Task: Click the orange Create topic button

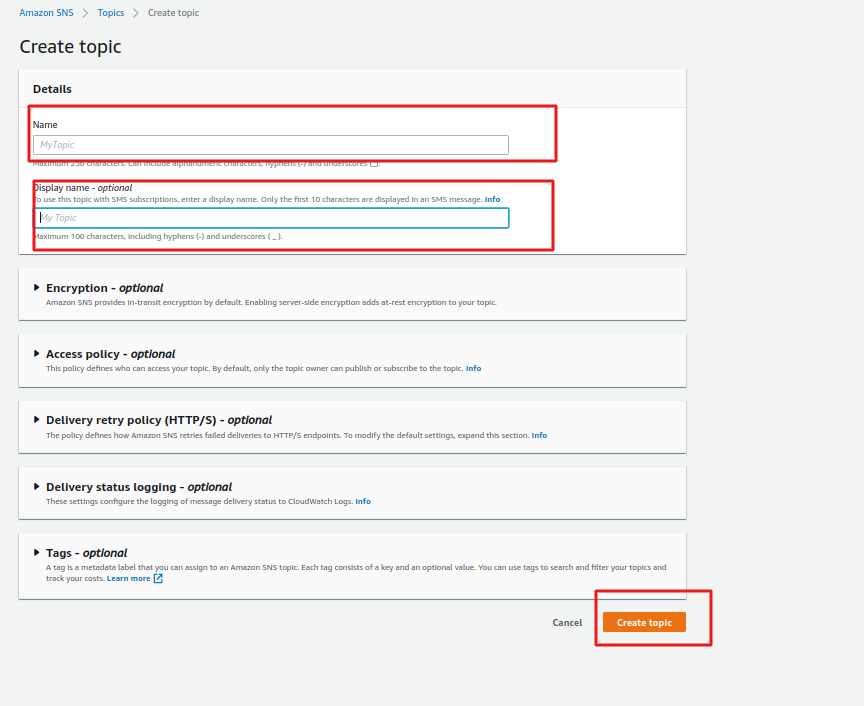Action: pyautogui.click(x=644, y=622)
